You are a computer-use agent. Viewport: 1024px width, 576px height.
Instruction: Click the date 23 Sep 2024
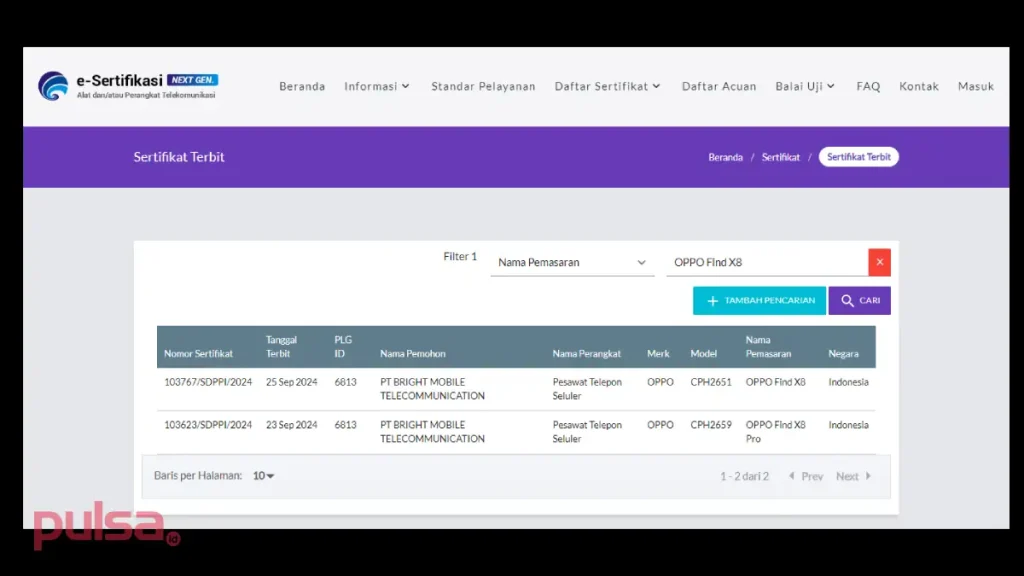(291, 425)
